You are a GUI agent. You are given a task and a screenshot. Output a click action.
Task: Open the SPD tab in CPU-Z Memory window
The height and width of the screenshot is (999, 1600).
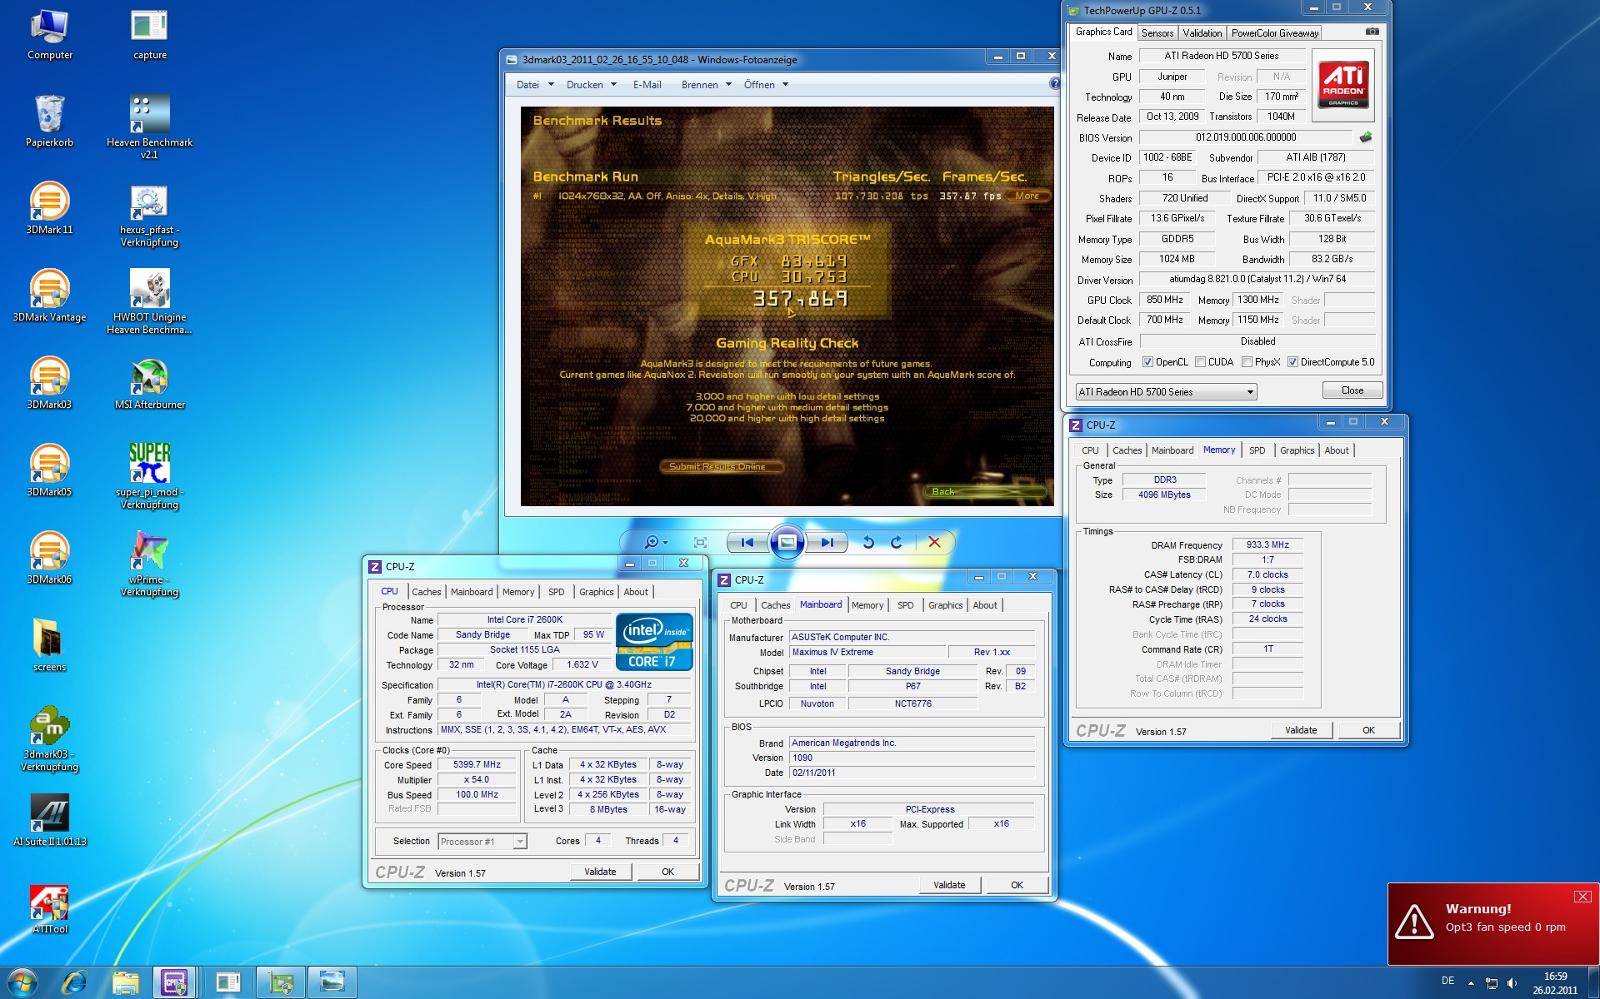(x=1257, y=450)
